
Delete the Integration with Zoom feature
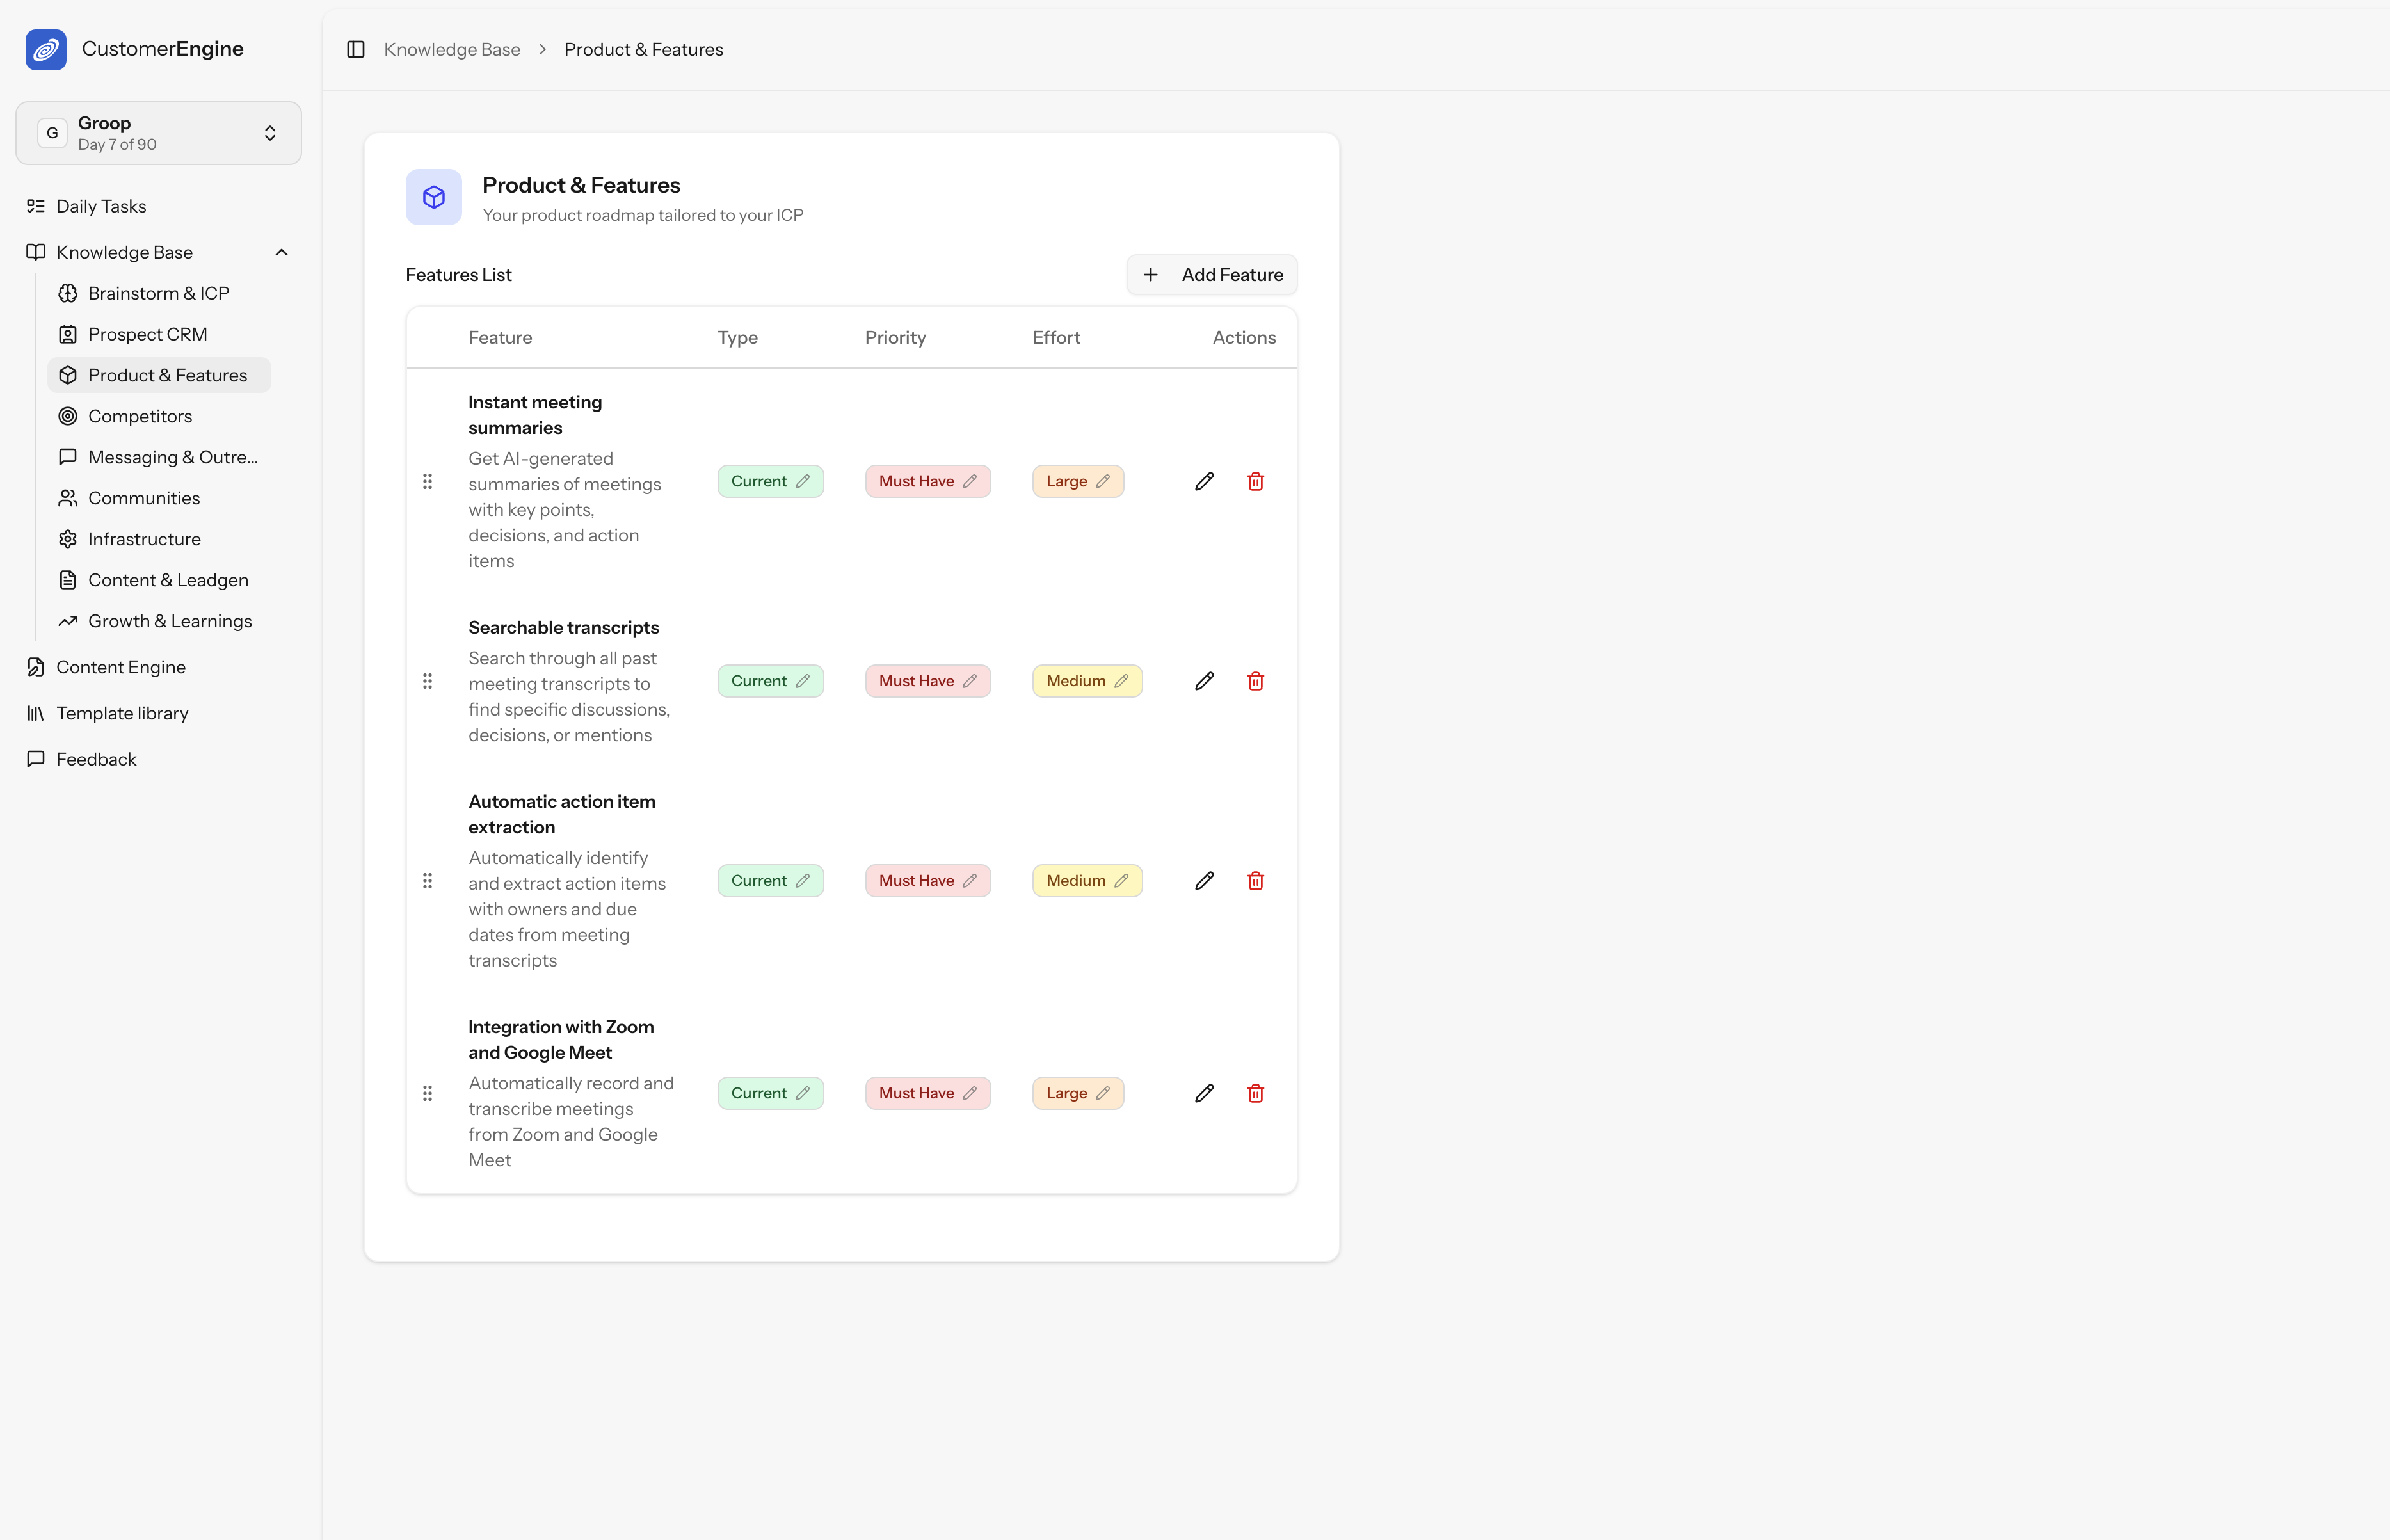(1255, 1094)
